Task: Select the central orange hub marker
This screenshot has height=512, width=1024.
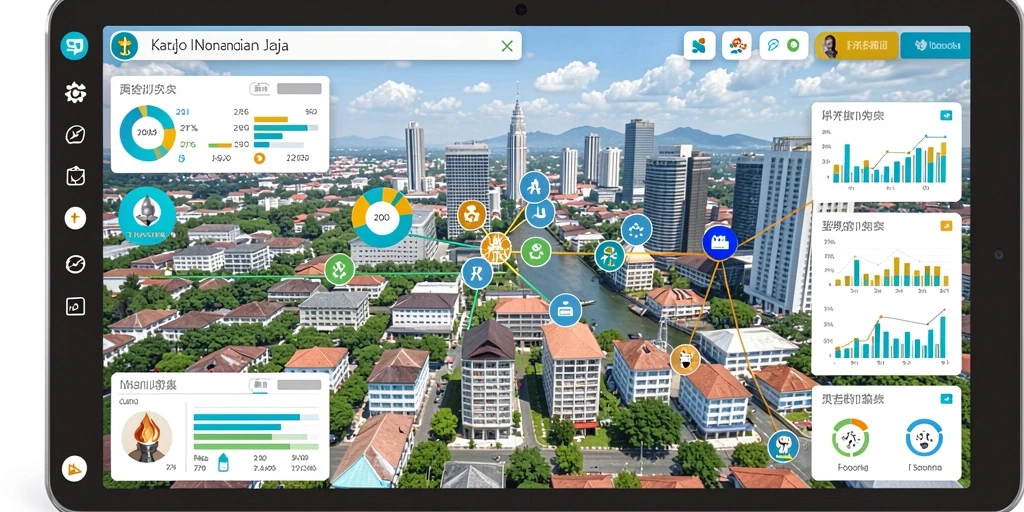Action: click(x=496, y=248)
